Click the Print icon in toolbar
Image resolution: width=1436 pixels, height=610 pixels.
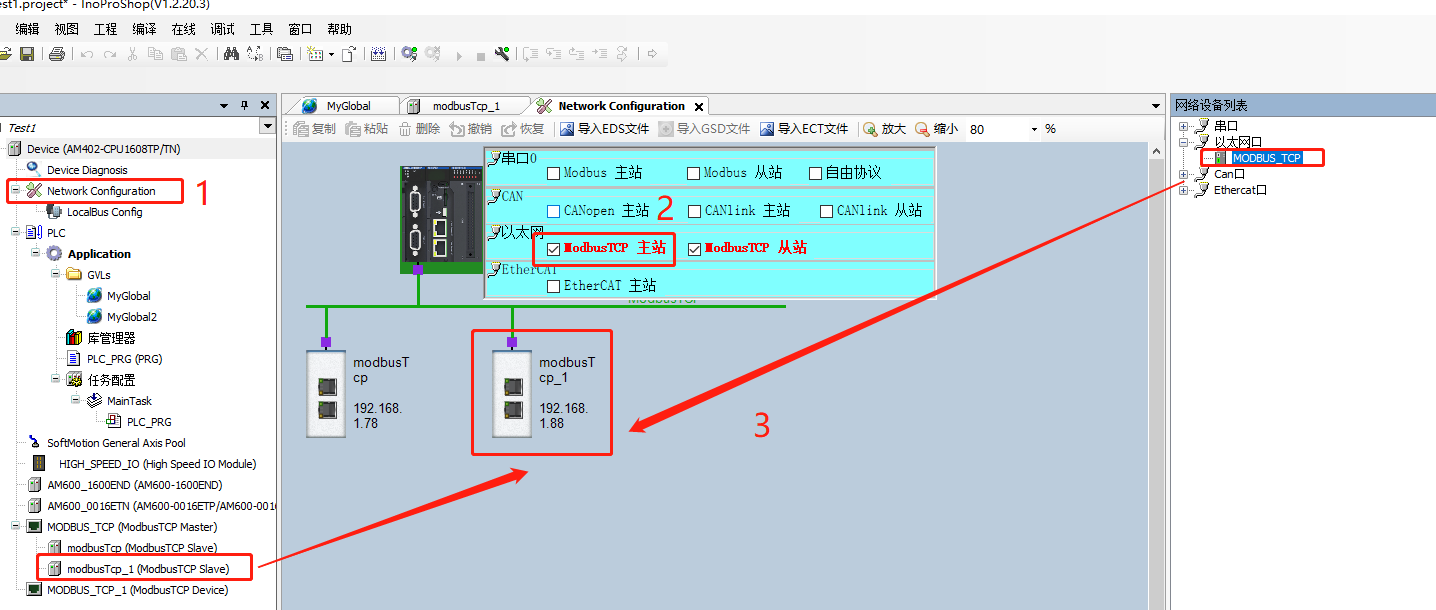tap(57, 54)
